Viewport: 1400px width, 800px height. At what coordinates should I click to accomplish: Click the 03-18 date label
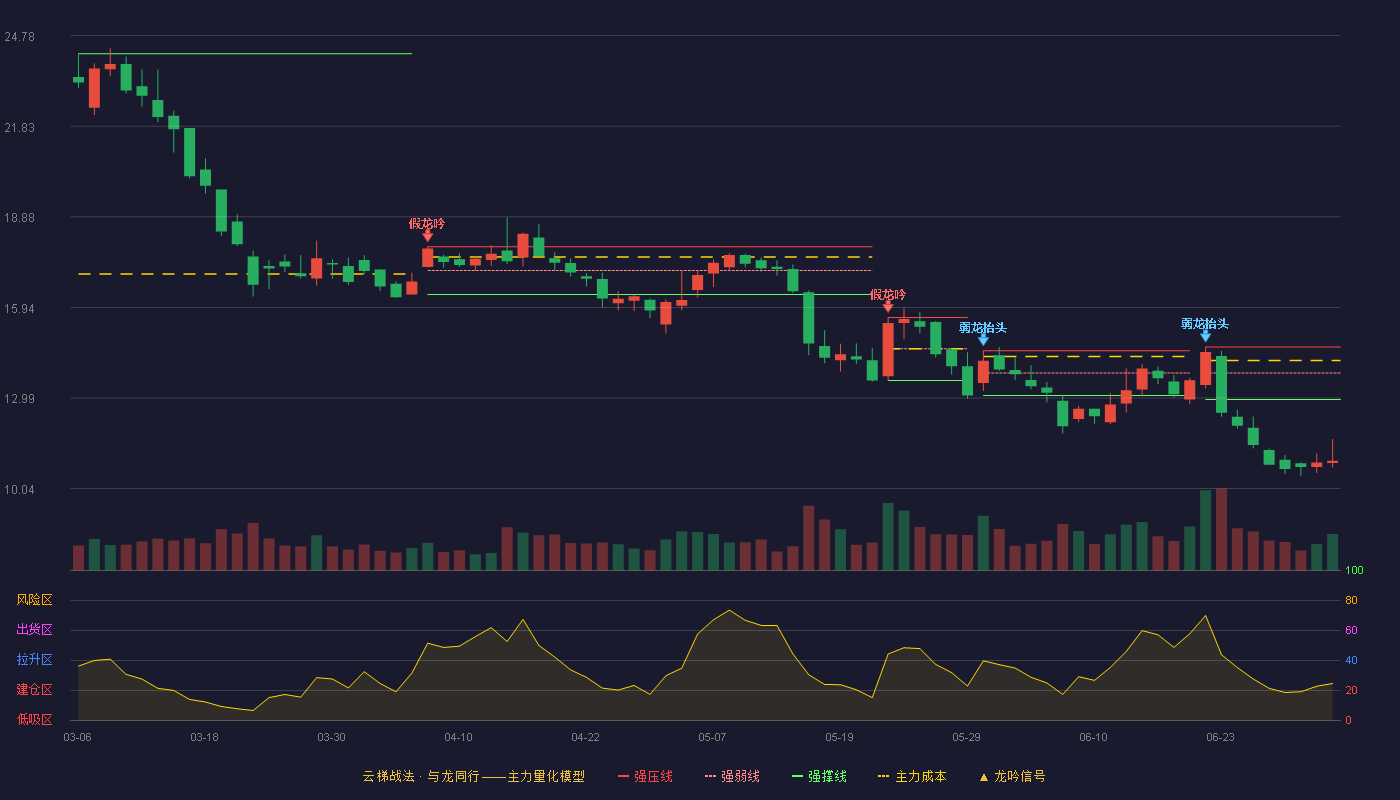click(204, 737)
